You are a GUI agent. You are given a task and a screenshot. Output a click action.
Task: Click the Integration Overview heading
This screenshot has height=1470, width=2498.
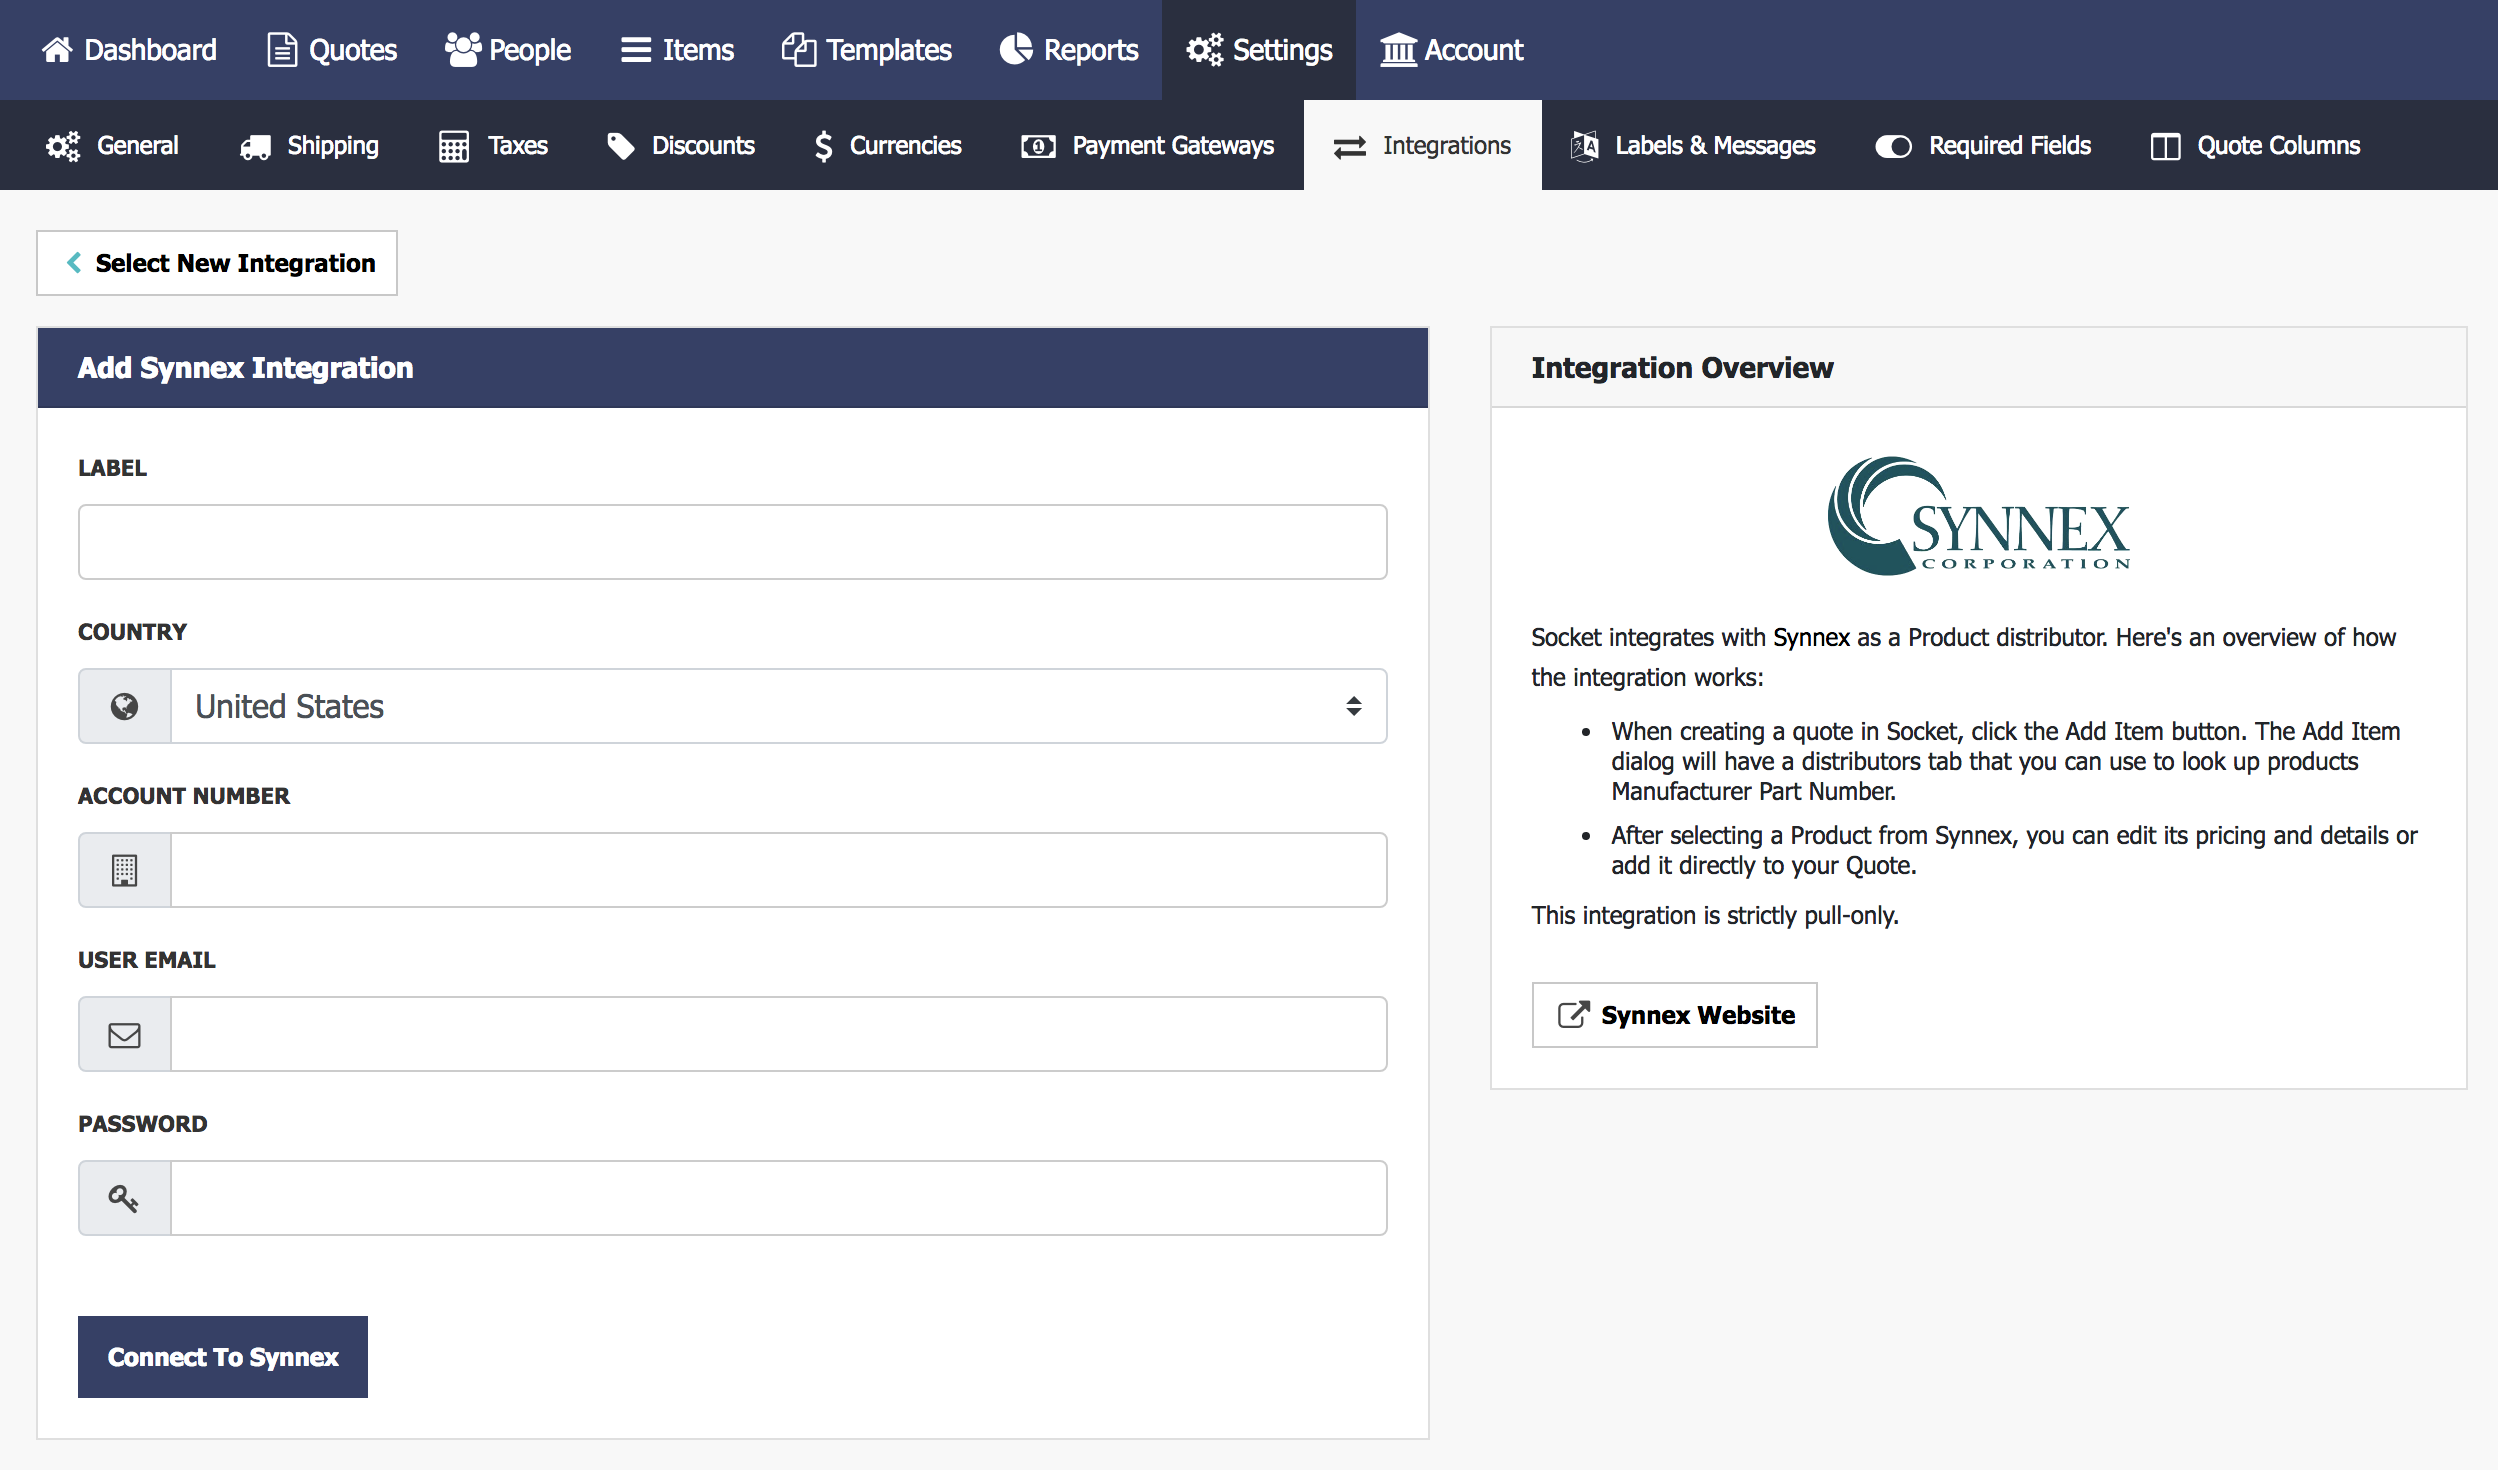1682,368
